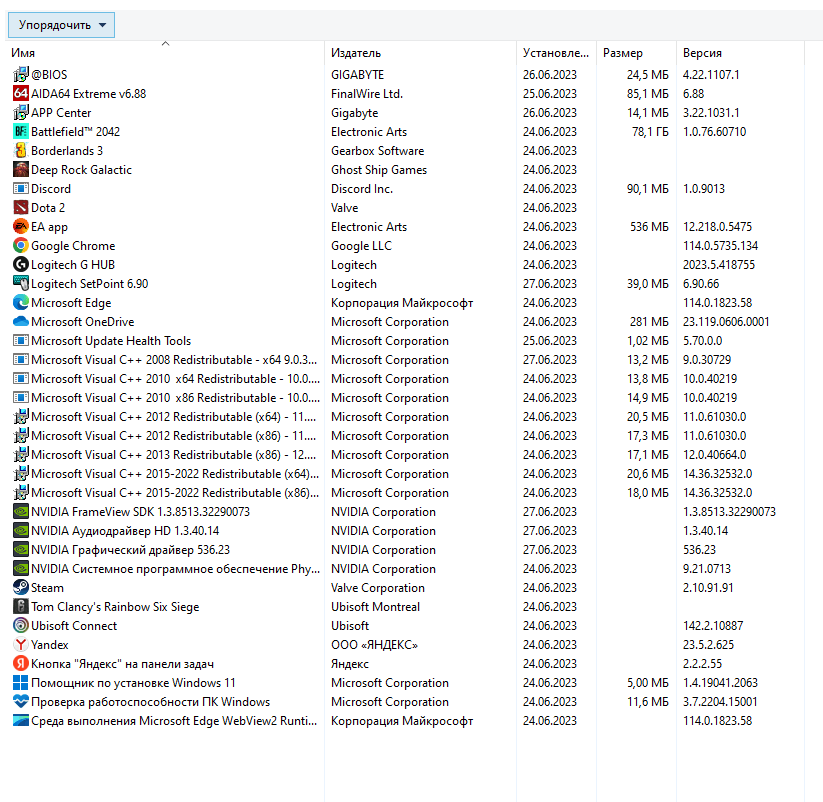Select the Yandex browser icon
This screenshot has height=802, width=823.
pos(20,645)
